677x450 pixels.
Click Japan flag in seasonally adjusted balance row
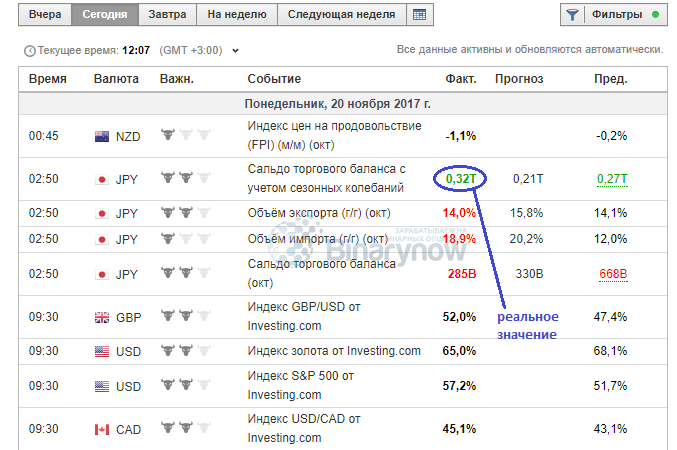(102, 179)
